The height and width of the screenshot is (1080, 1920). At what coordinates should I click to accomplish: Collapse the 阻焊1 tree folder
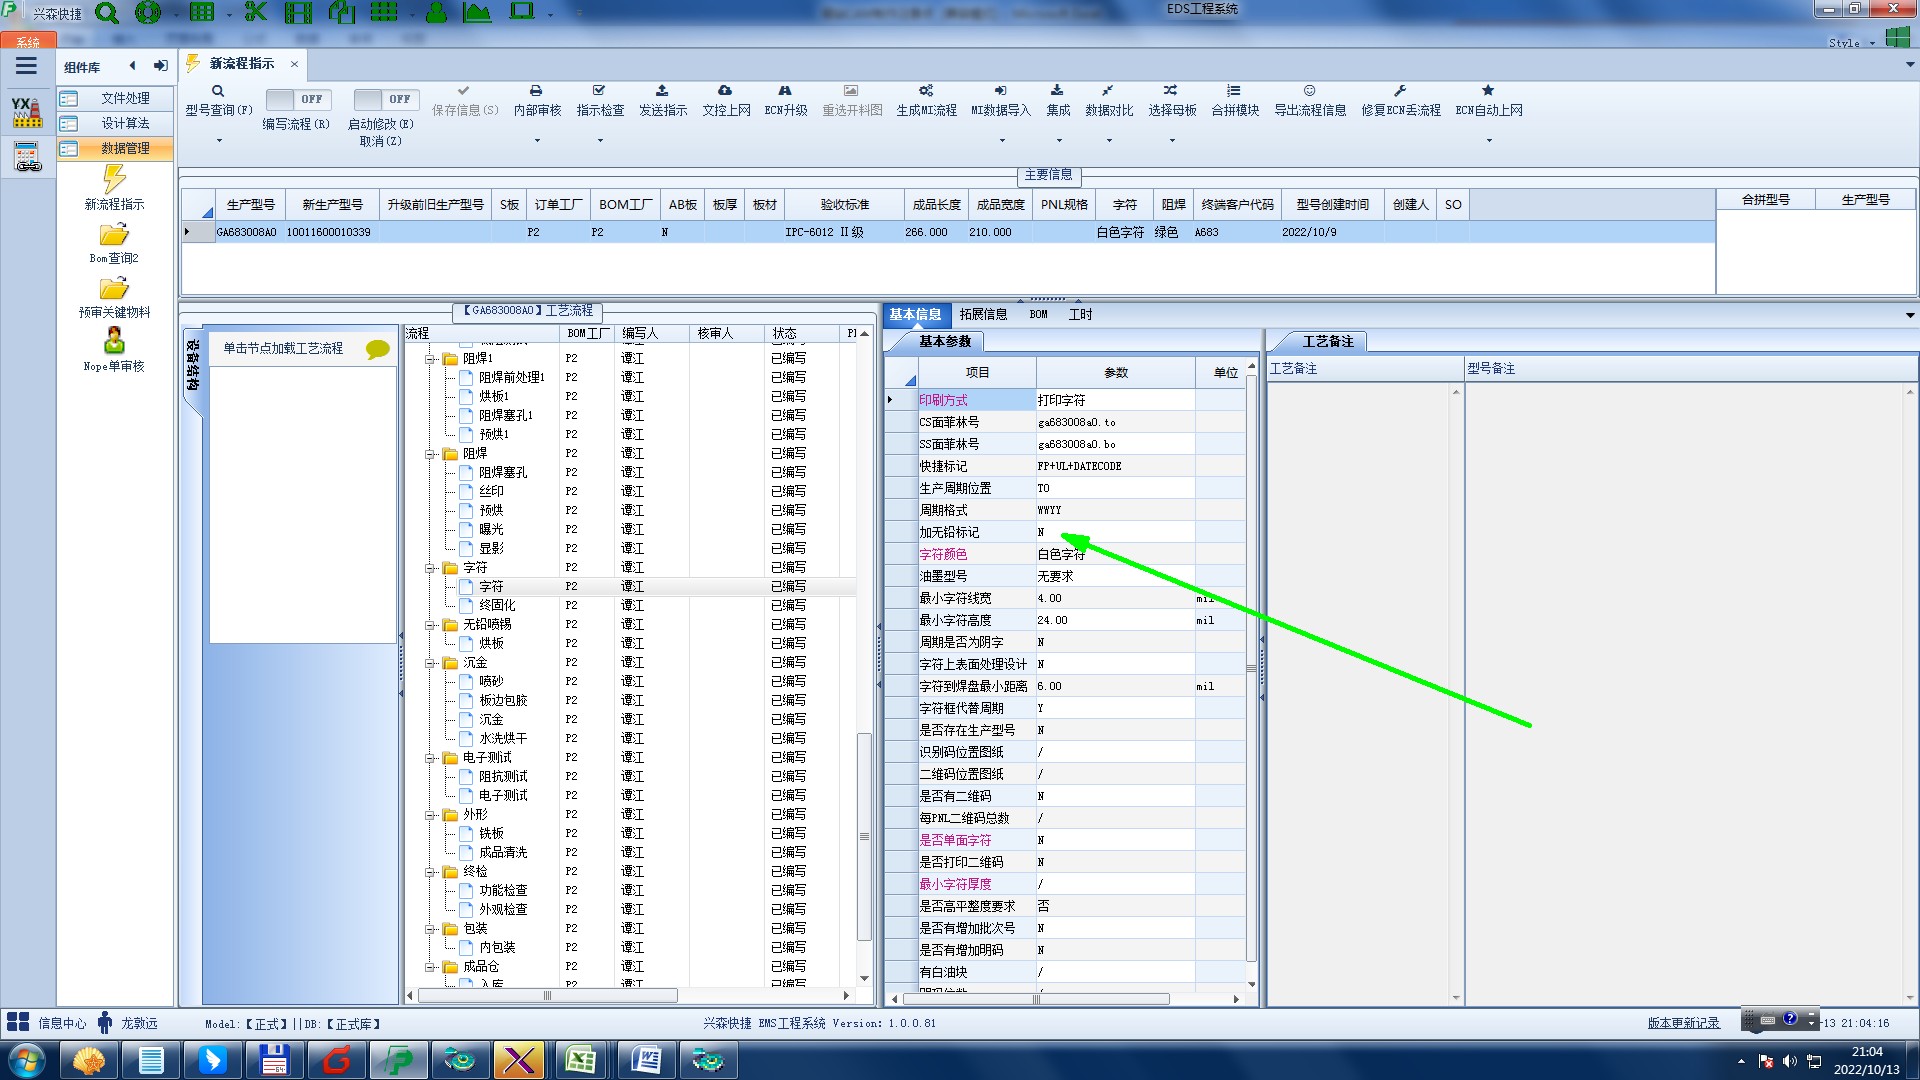coord(430,358)
